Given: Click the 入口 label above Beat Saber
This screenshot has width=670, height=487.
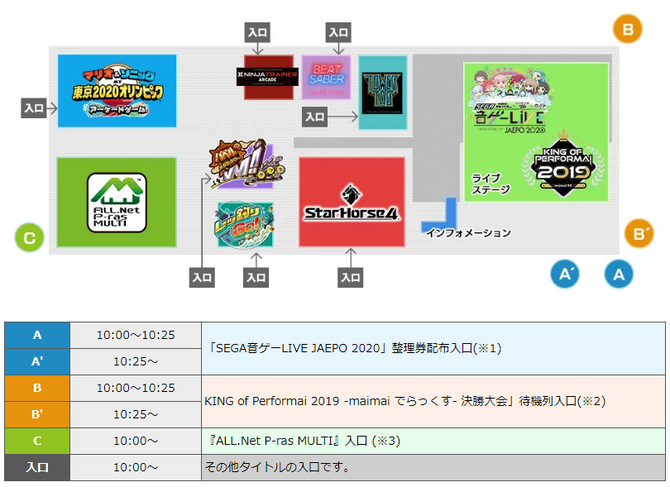Looking at the screenshot, I should [338, 32].
